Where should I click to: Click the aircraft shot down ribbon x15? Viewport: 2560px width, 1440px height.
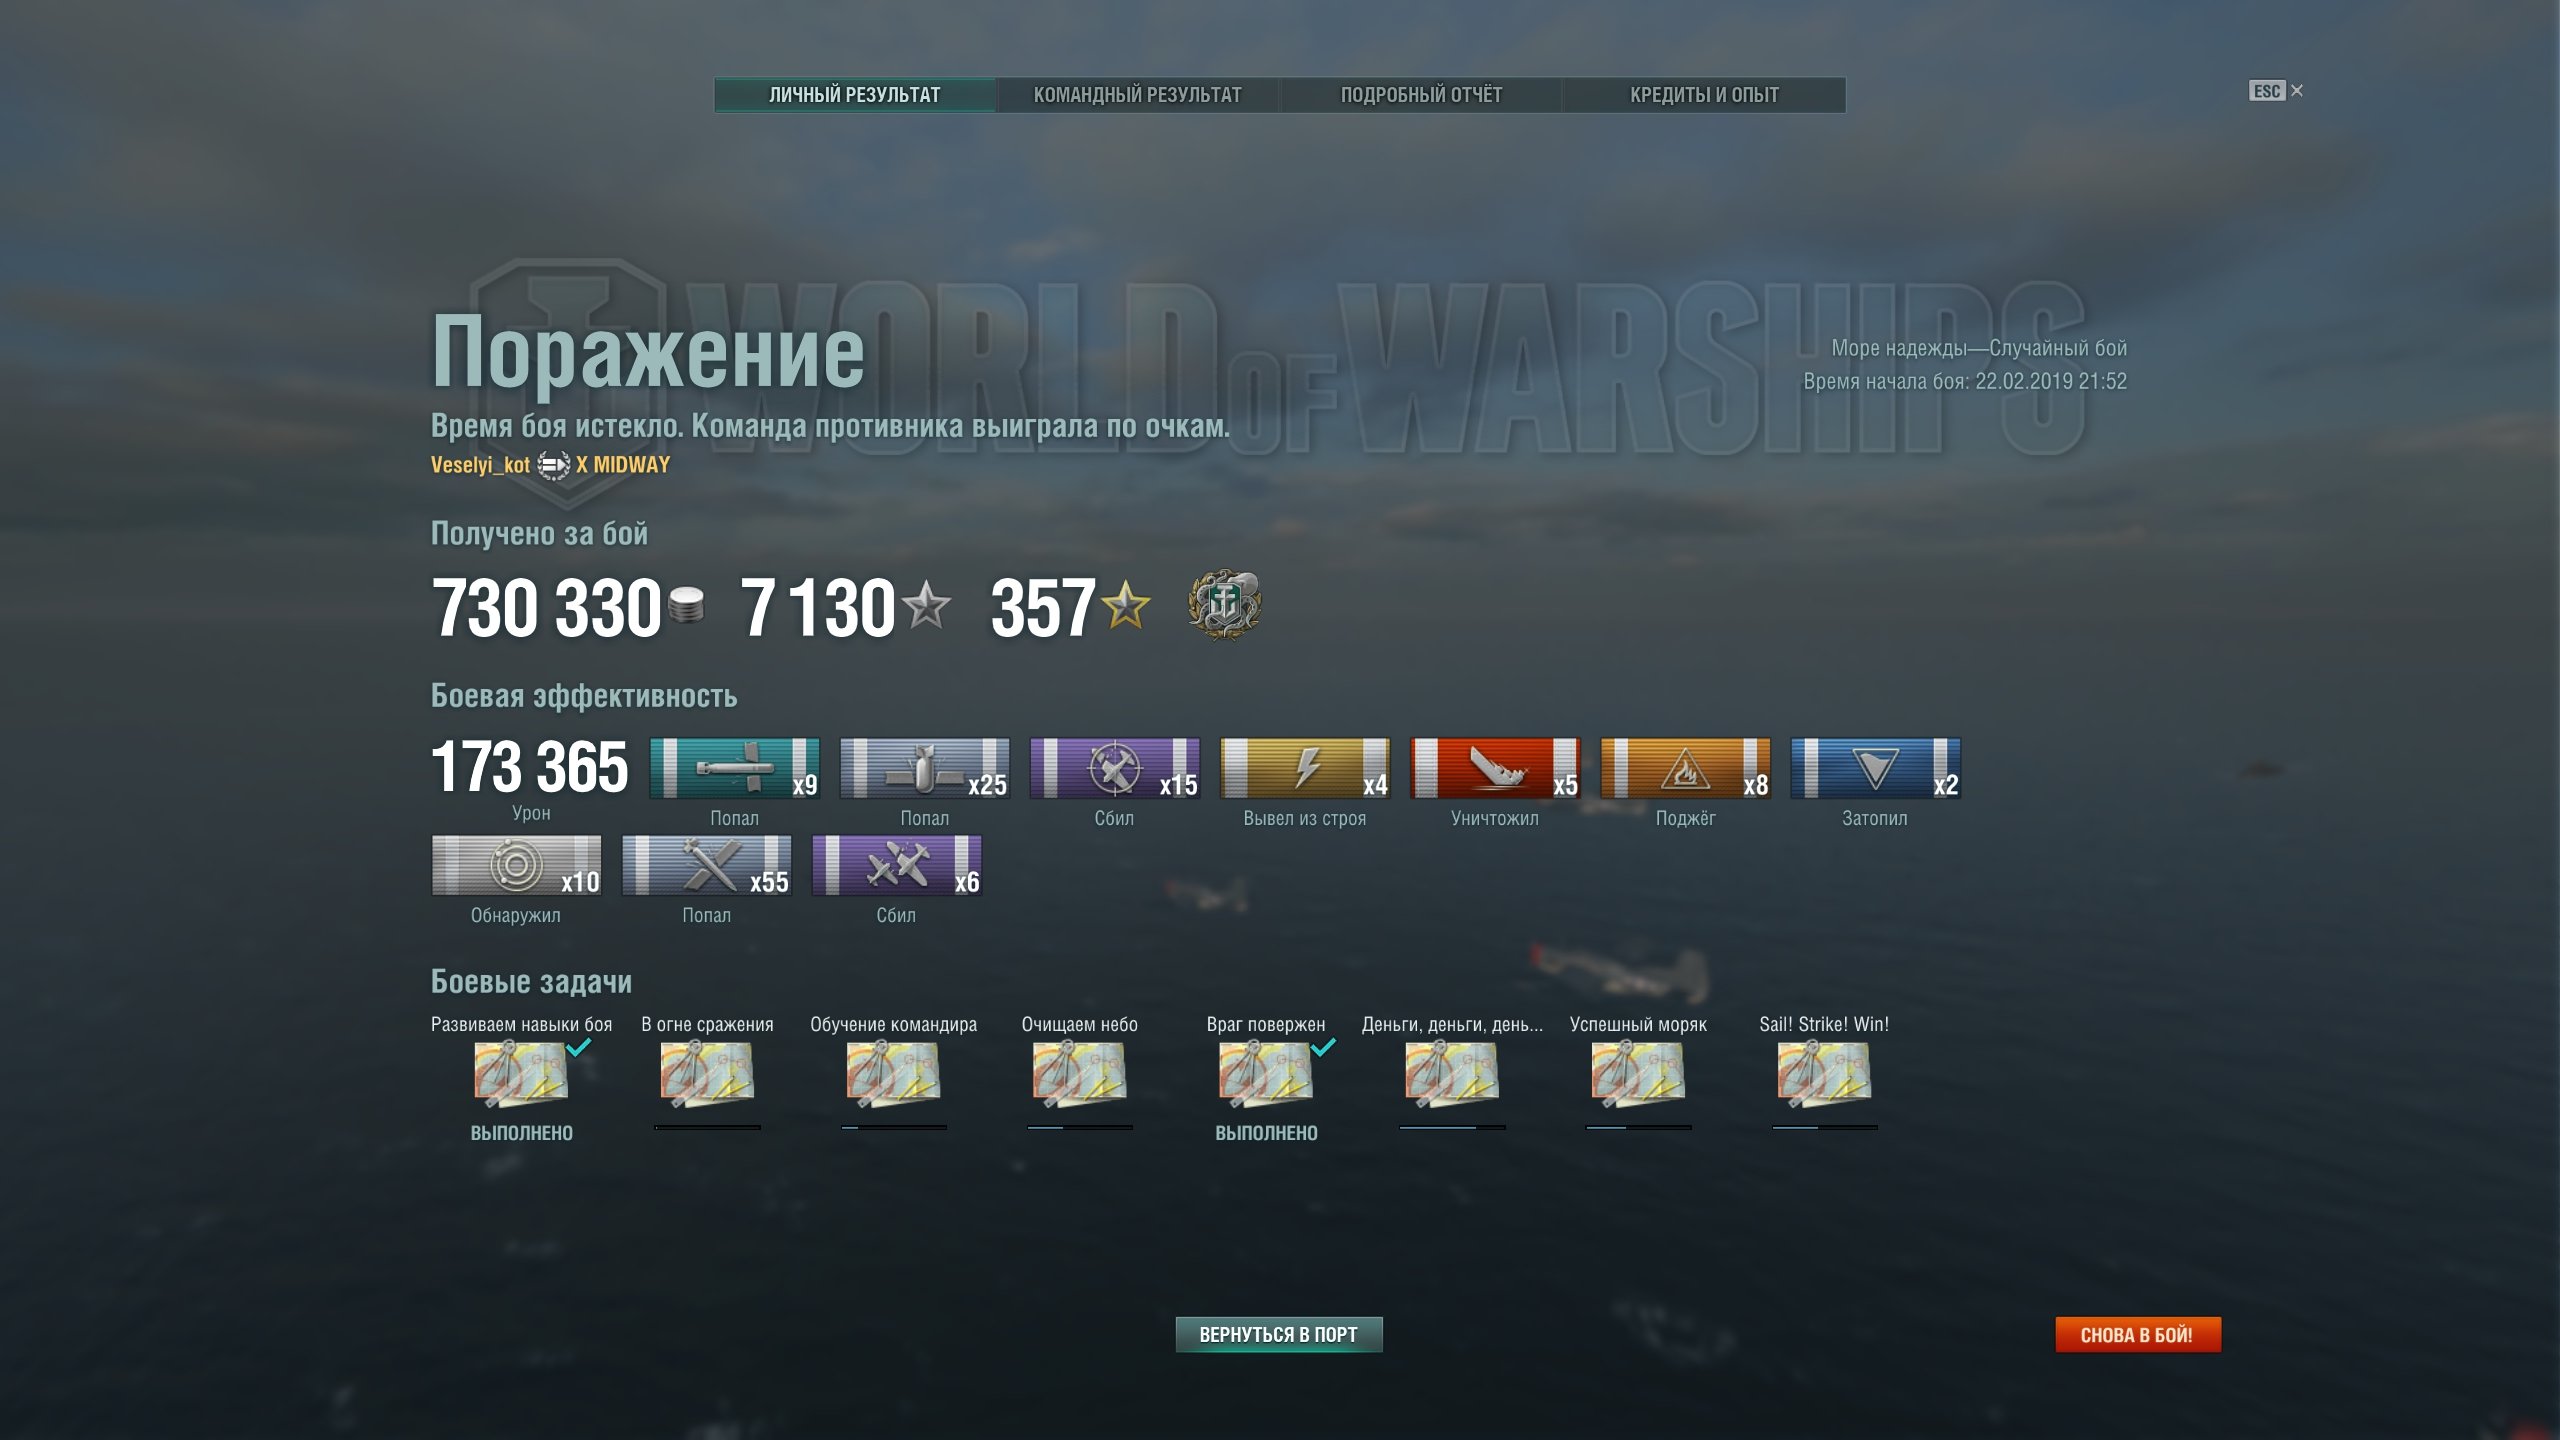tap(1115, 768)
